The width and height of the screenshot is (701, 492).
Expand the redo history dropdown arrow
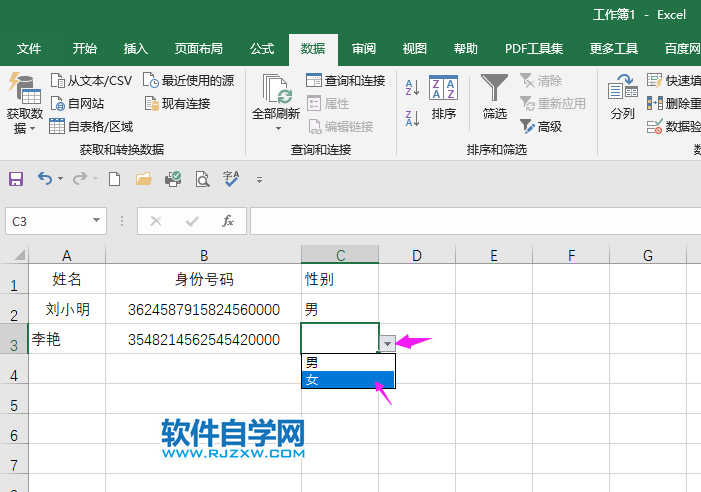tap(95, 179)
